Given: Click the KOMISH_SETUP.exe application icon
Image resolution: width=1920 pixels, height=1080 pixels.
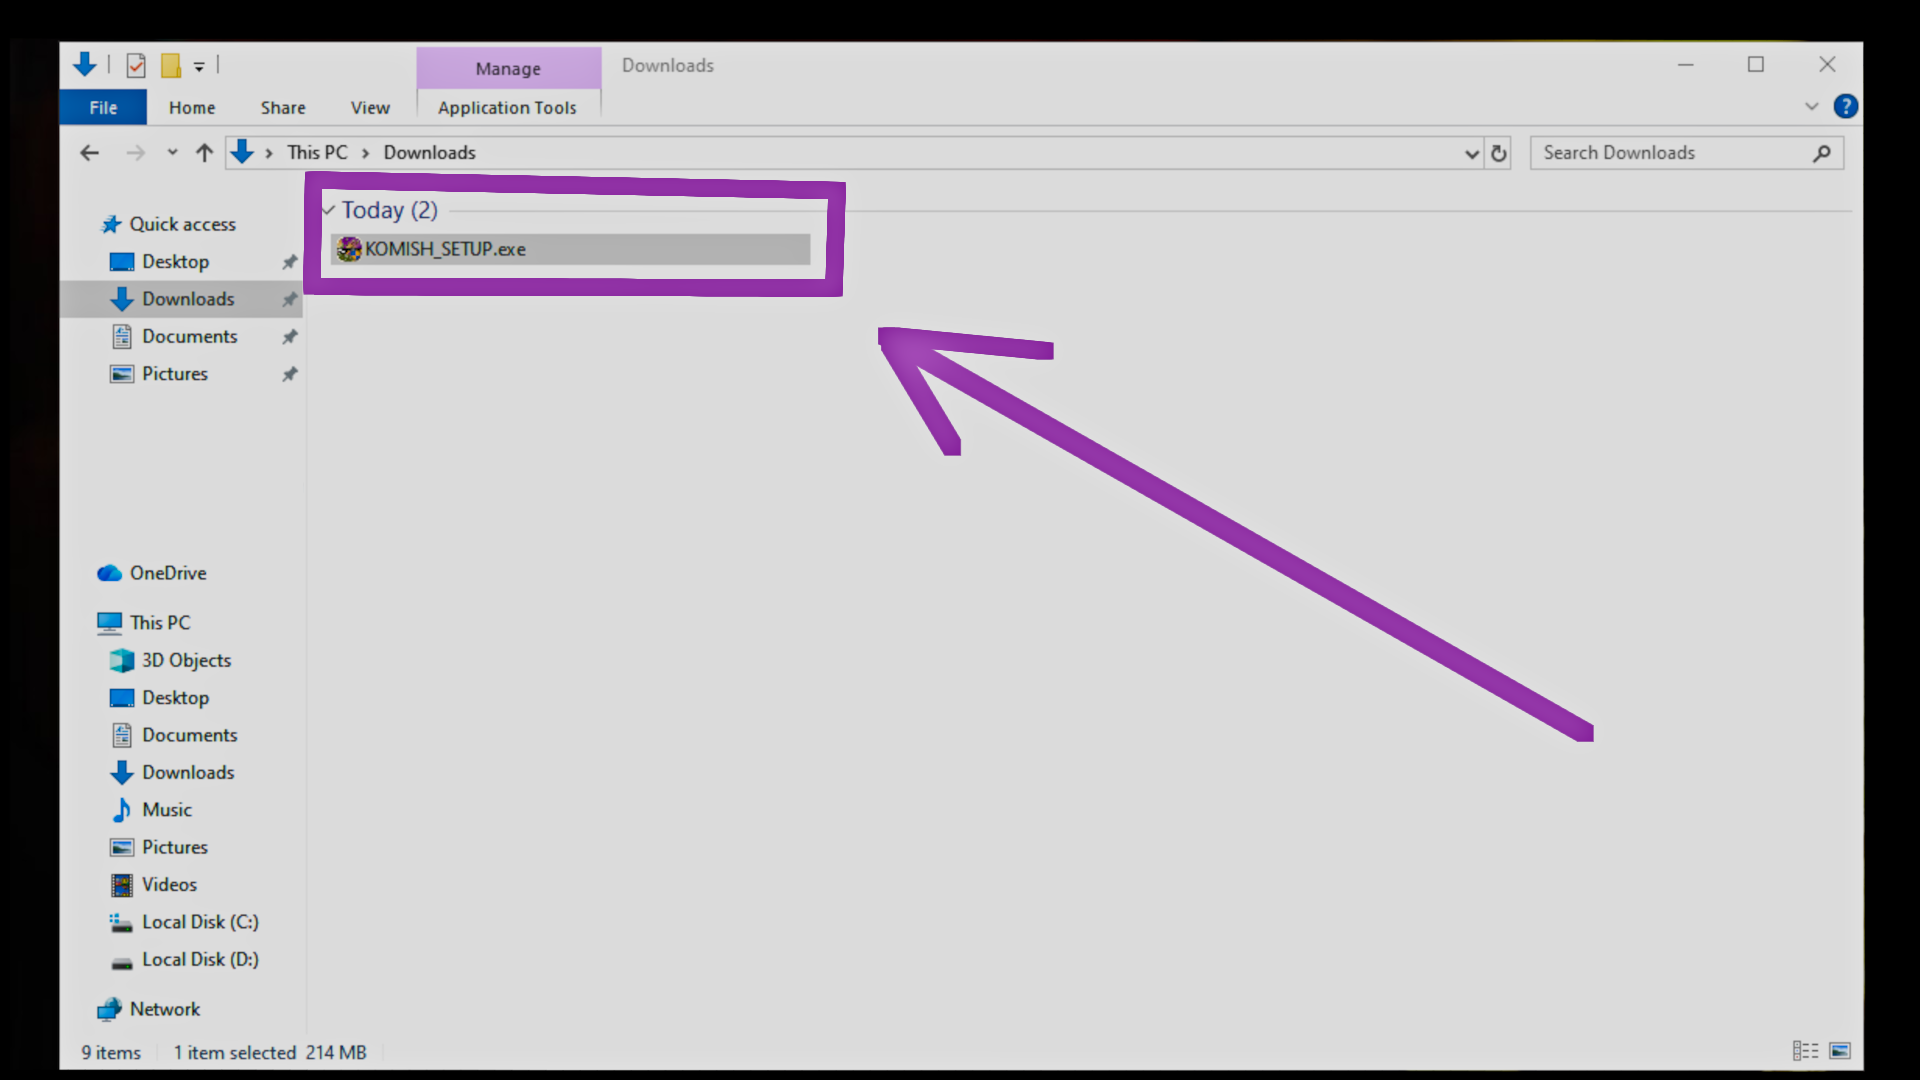Looking at the screenshot, I should click(x=349, y=249).
